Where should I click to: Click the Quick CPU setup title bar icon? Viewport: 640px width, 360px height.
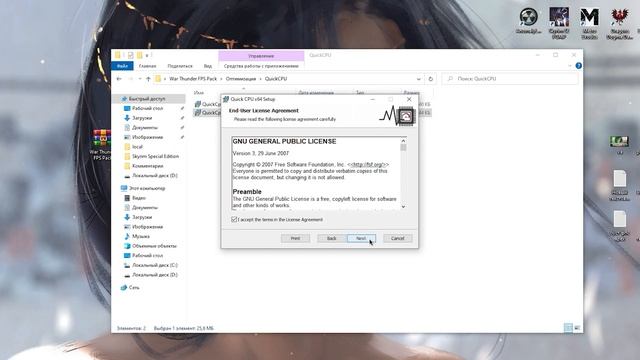[226, 99]
